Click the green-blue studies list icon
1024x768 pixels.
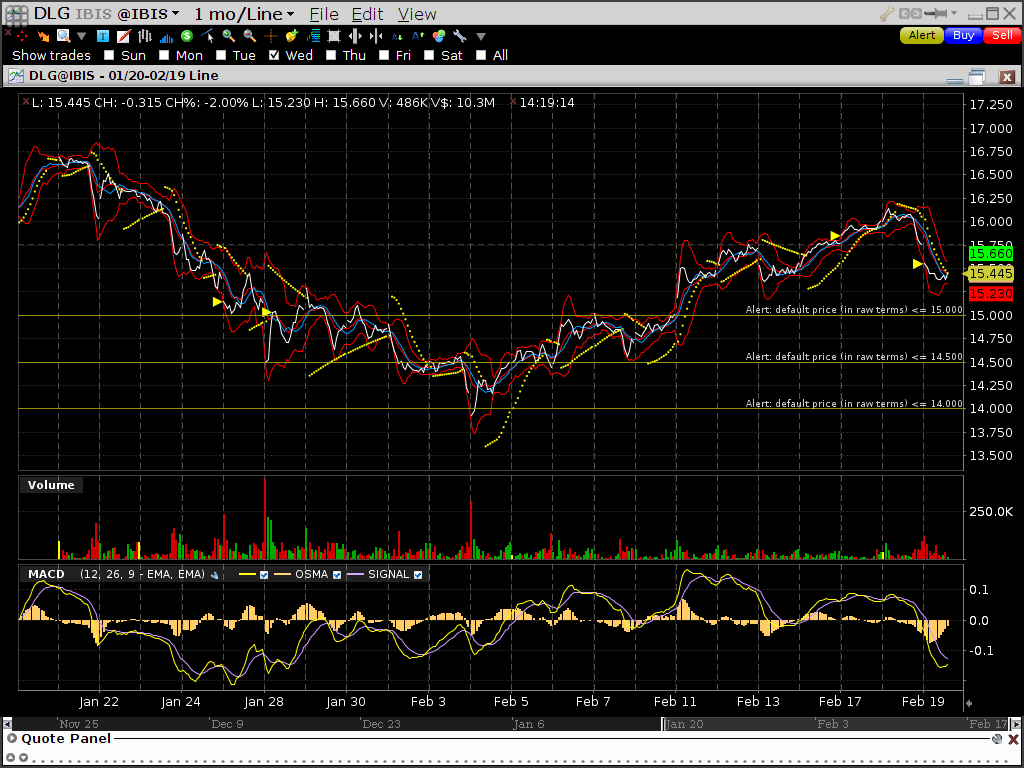coord(313,36)
